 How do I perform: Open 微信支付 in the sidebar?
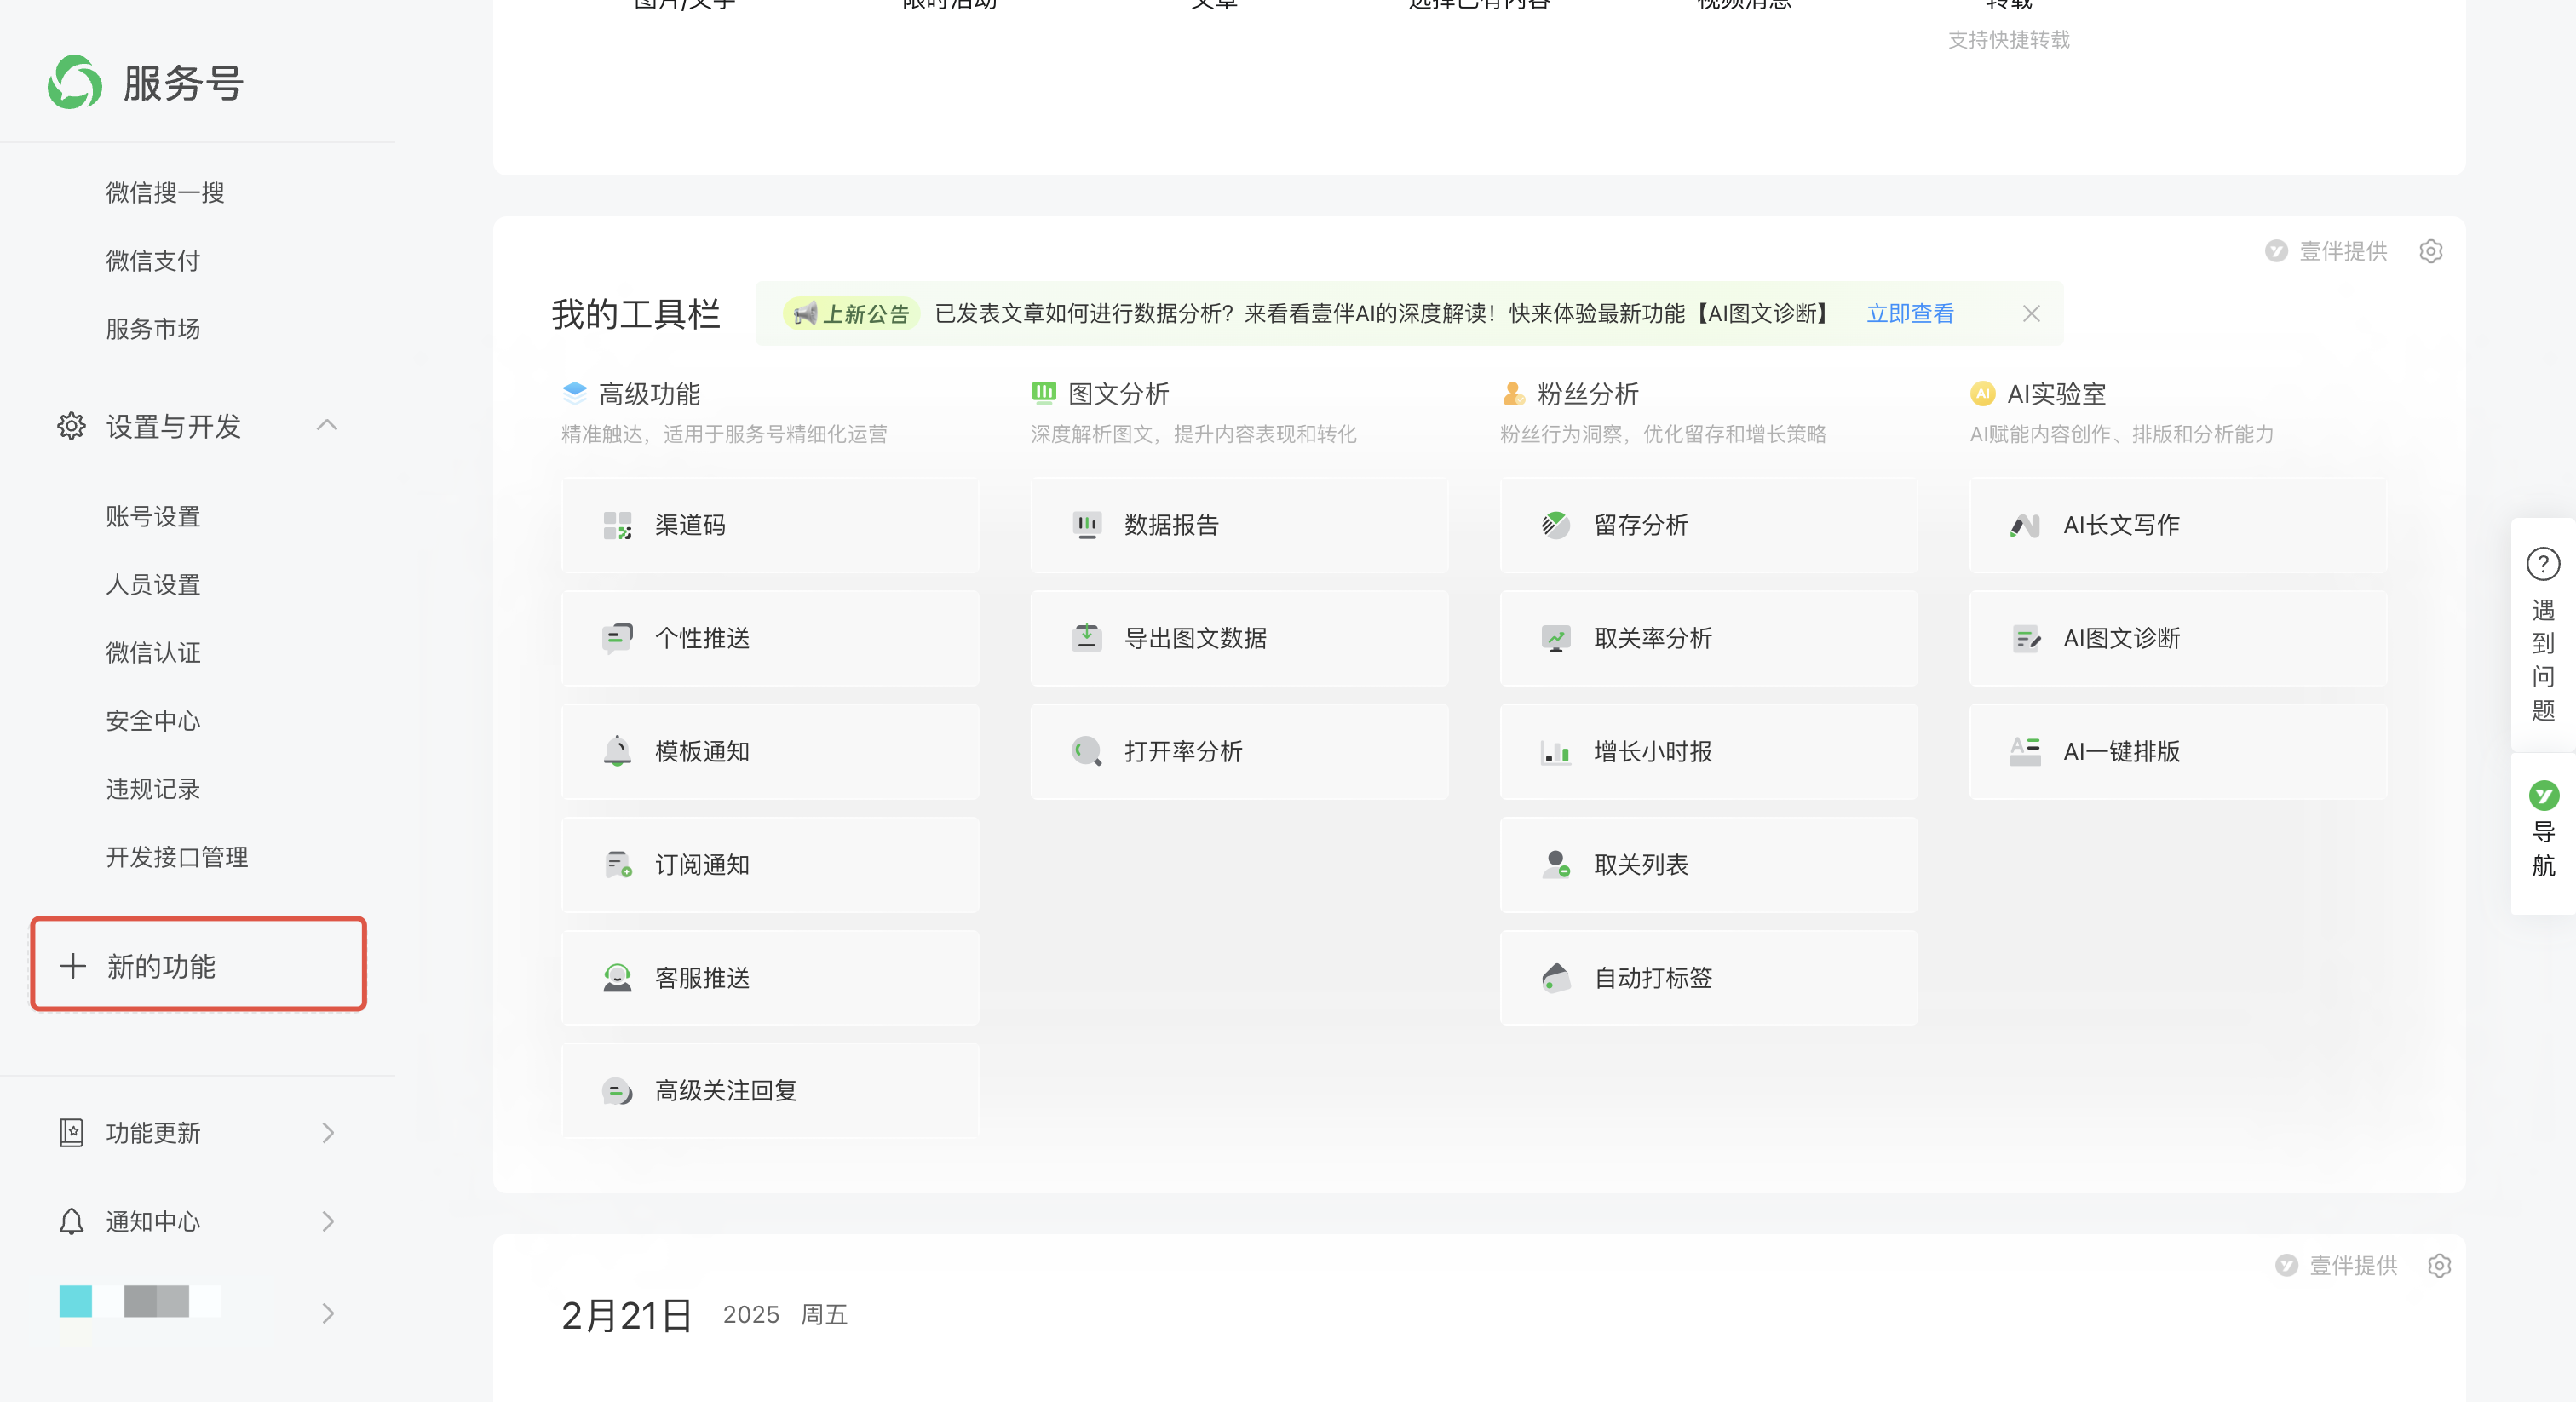pyautogui.click(x=153, y=260)
